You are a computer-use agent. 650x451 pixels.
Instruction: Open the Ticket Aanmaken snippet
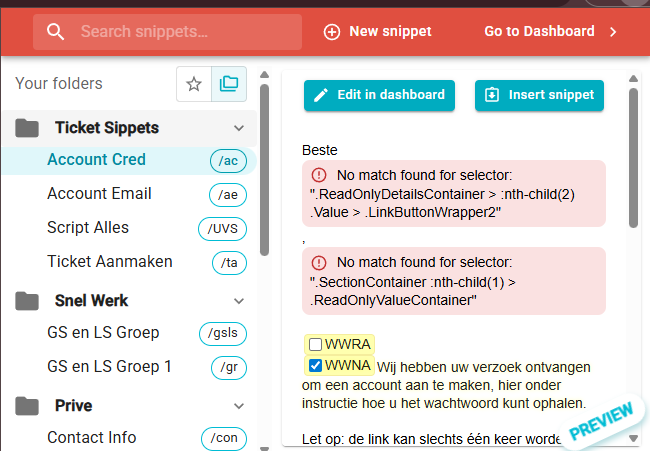click(x=109, y=262)
